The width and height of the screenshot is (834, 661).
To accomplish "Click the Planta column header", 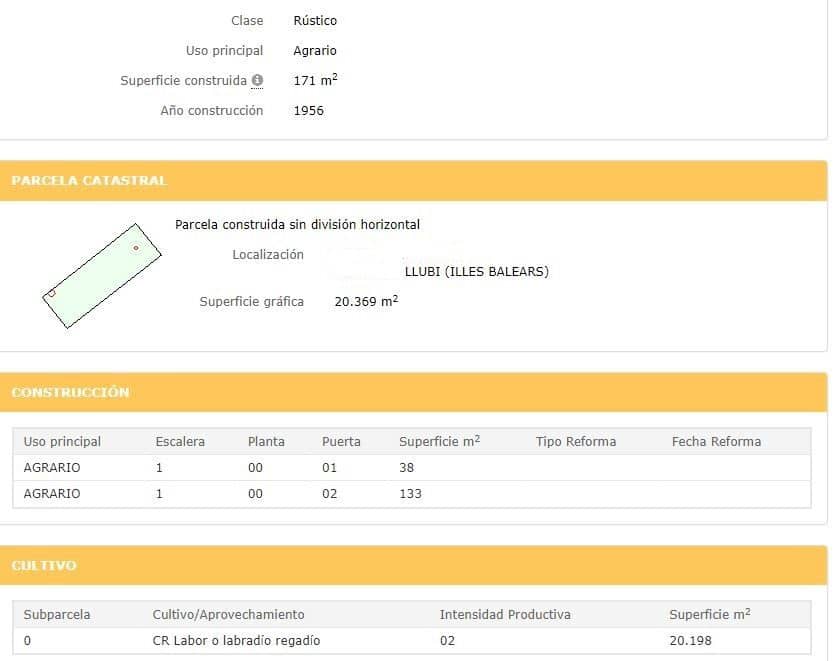I will (x=264, y=441).
